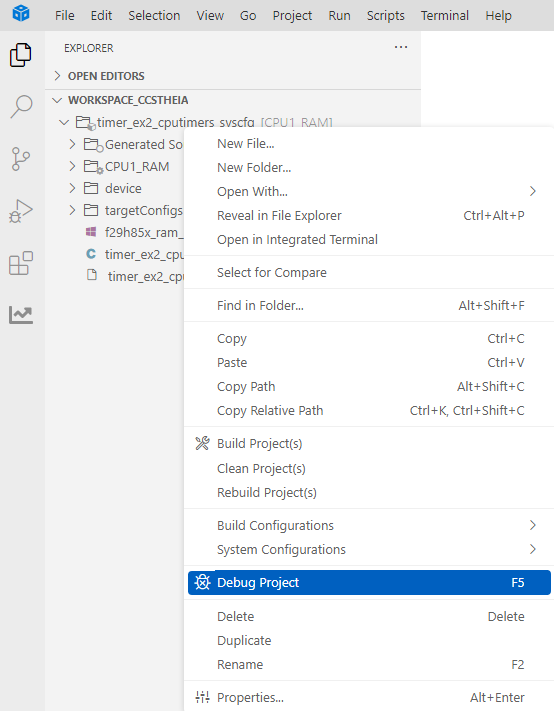Open the Terminal menu
This screenshot has height=711, width=554.
point(445,15)
